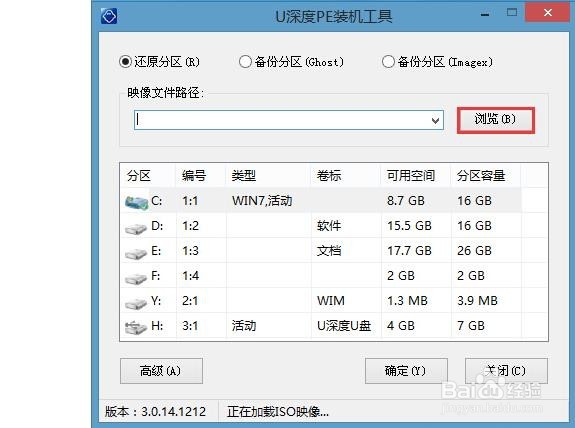This screenshot has width=575, height=428.
Task: Select the F: drive icon
Action: point(136,278)
